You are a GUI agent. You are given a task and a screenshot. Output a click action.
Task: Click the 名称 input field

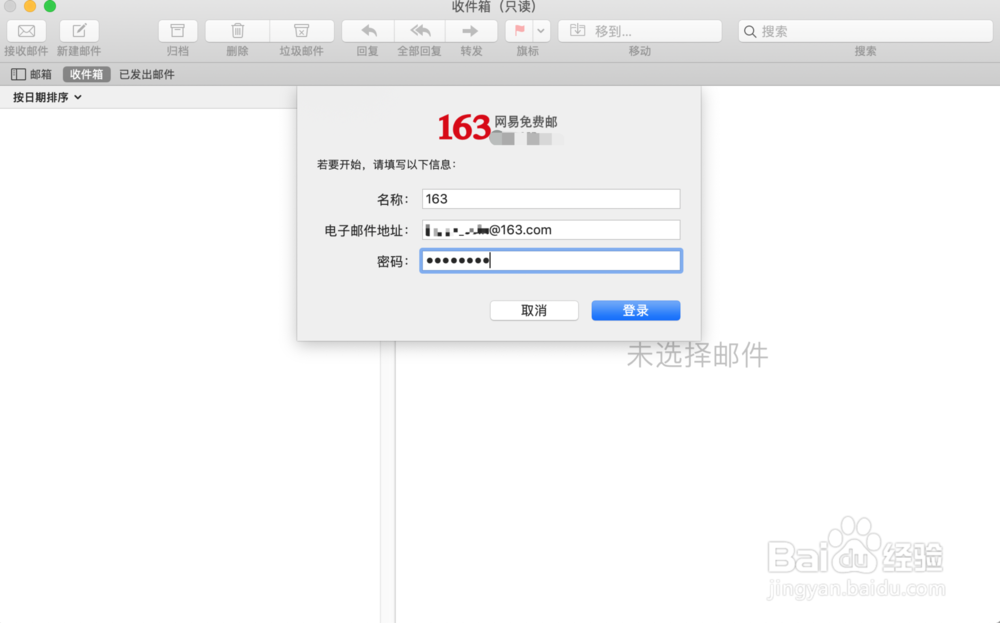click(x=551, y=199)
